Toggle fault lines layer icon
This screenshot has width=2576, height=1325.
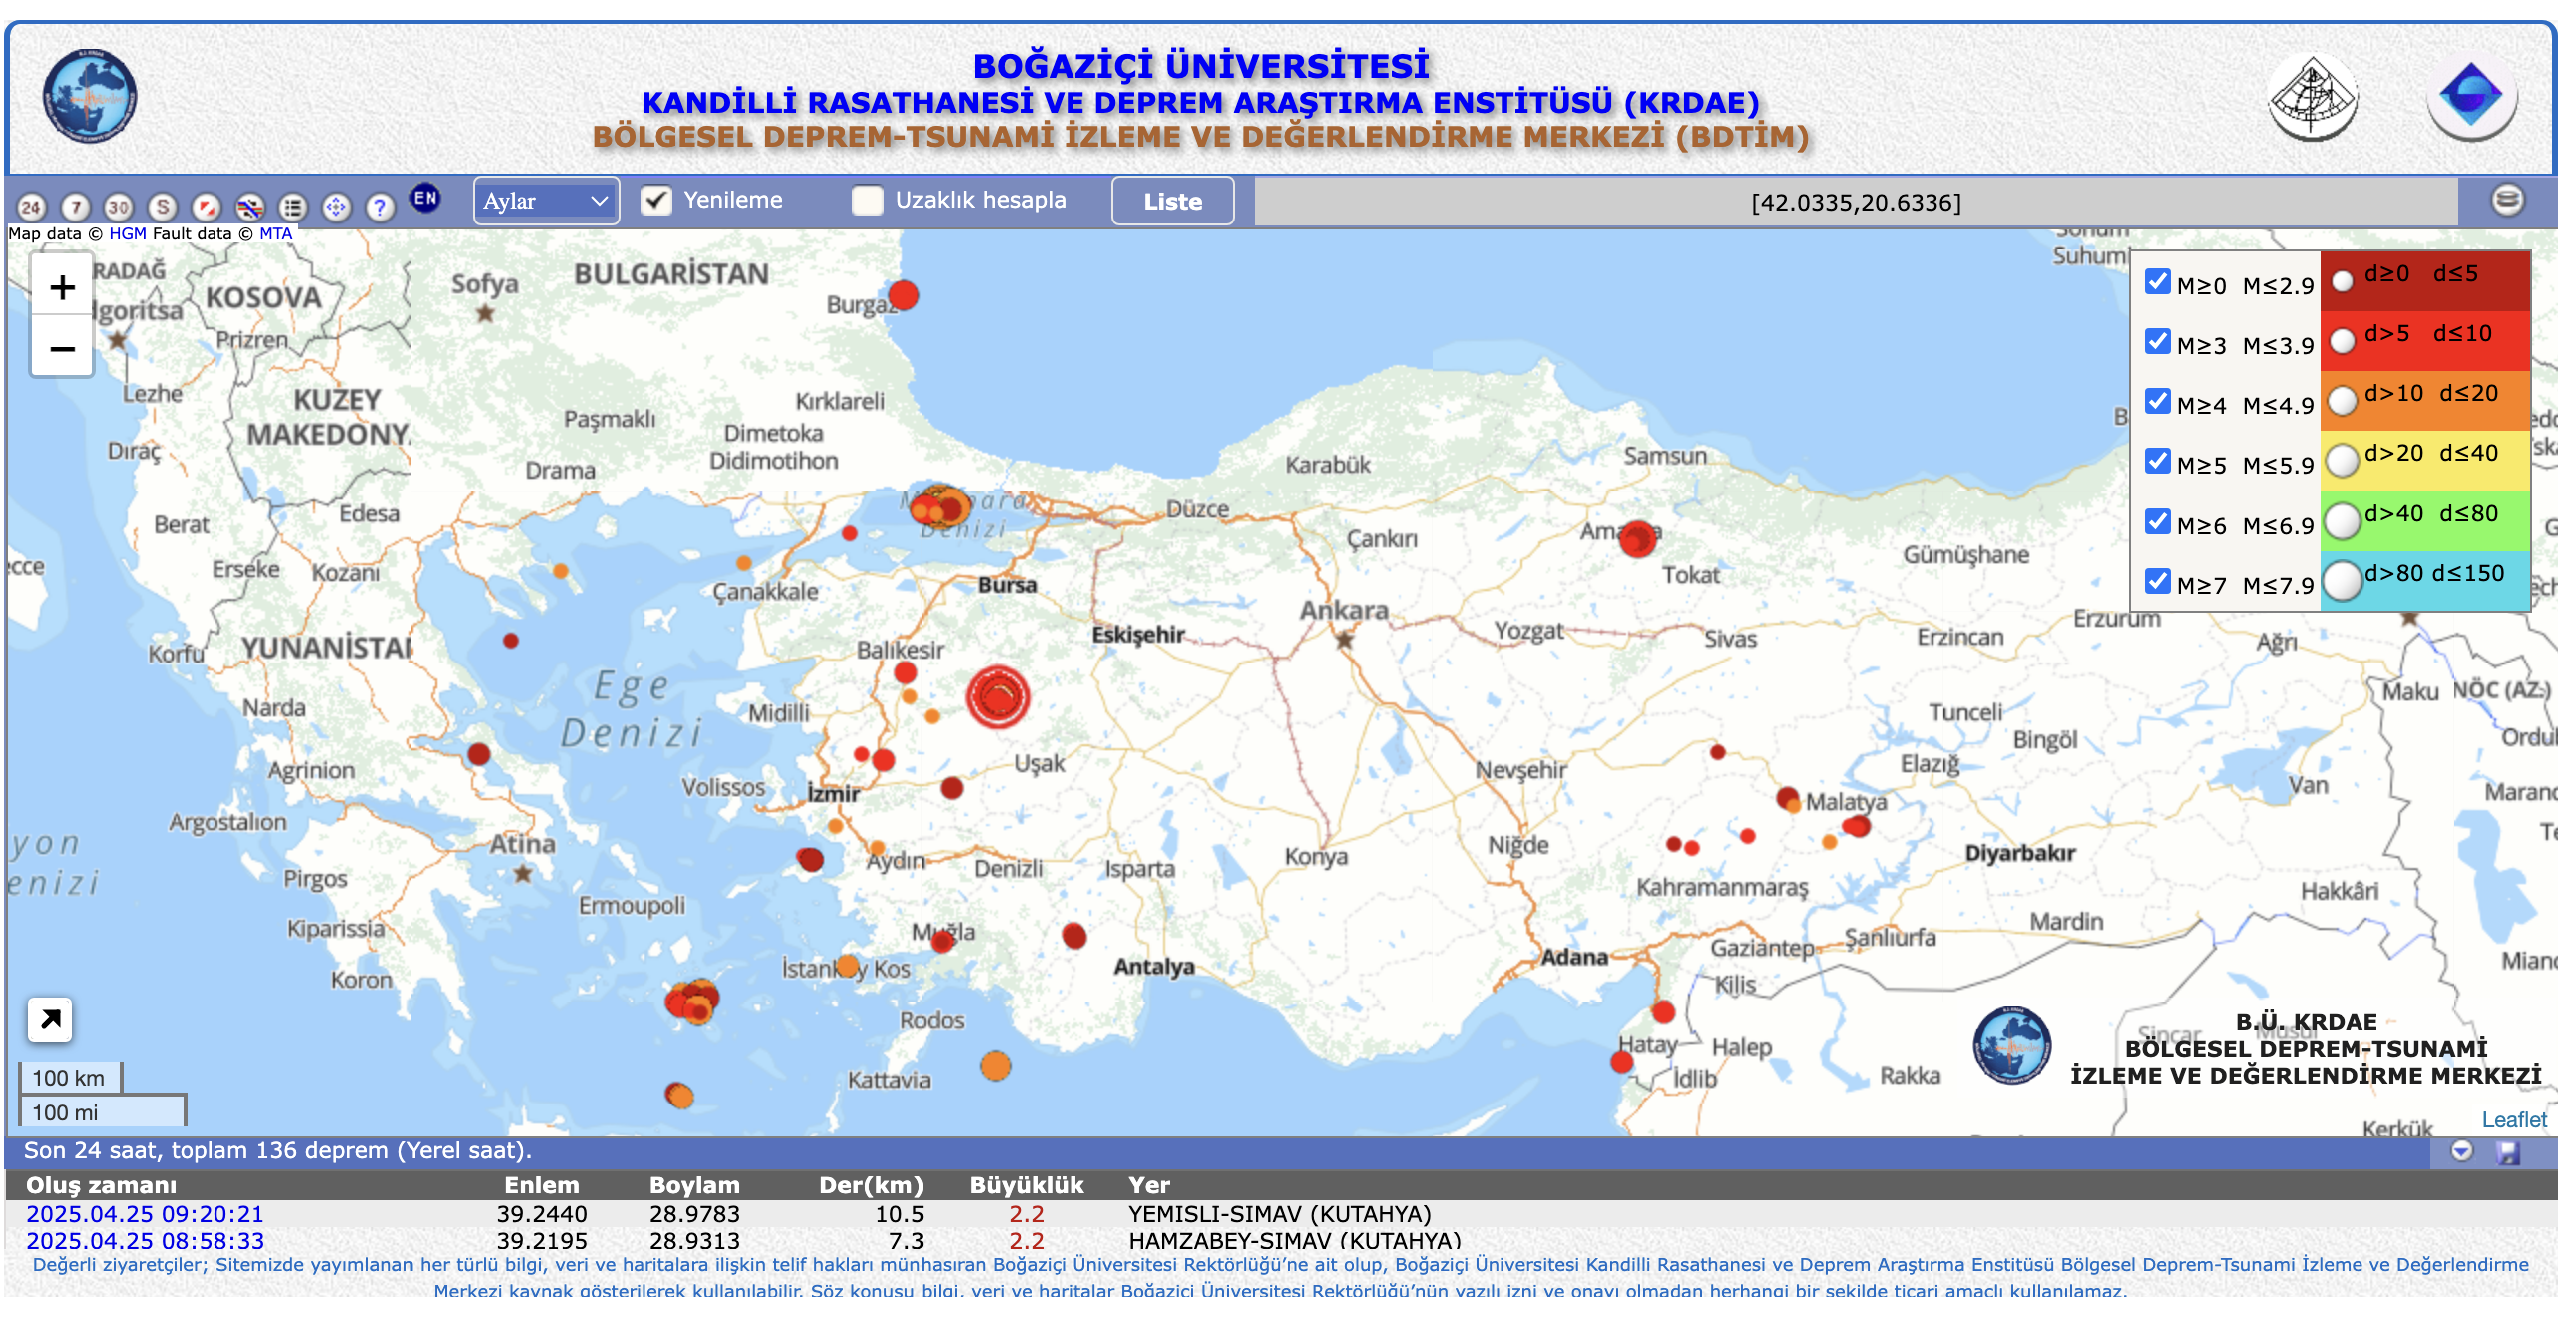pos(249,207)
